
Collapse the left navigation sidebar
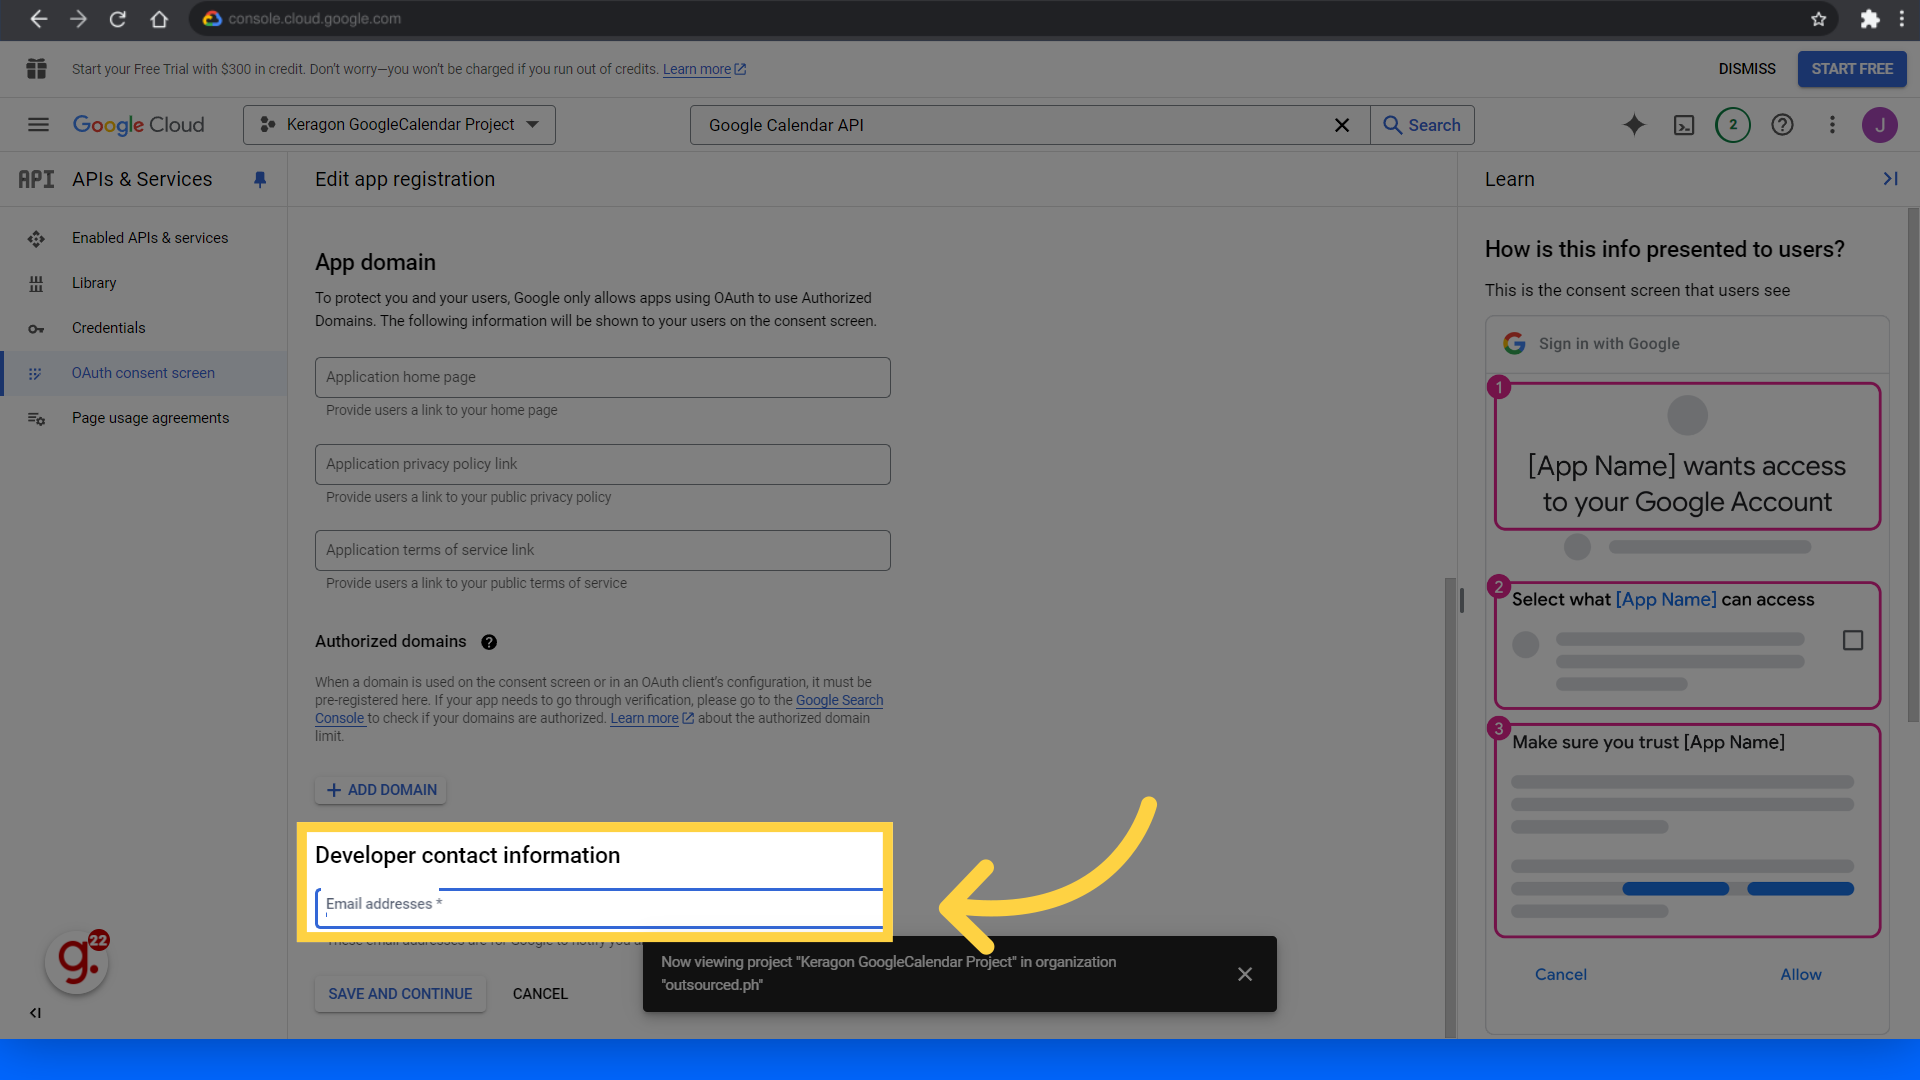click(x=35, y=1013)
